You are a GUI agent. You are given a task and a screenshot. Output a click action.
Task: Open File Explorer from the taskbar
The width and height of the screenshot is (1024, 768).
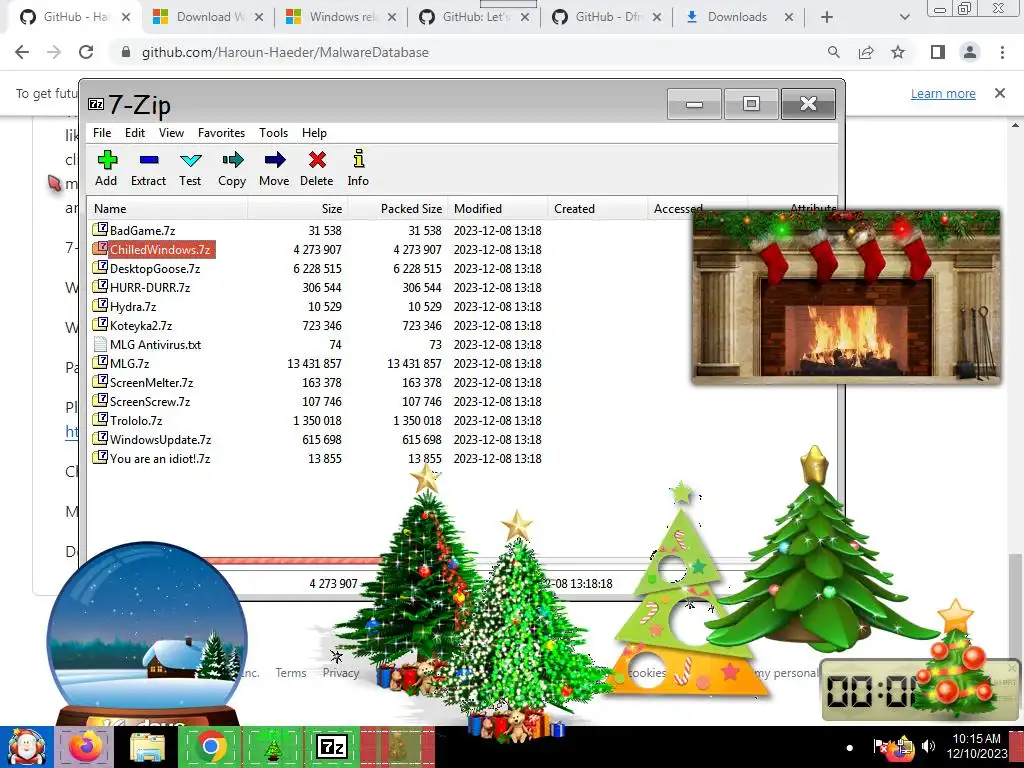click(x=147, y=747)
